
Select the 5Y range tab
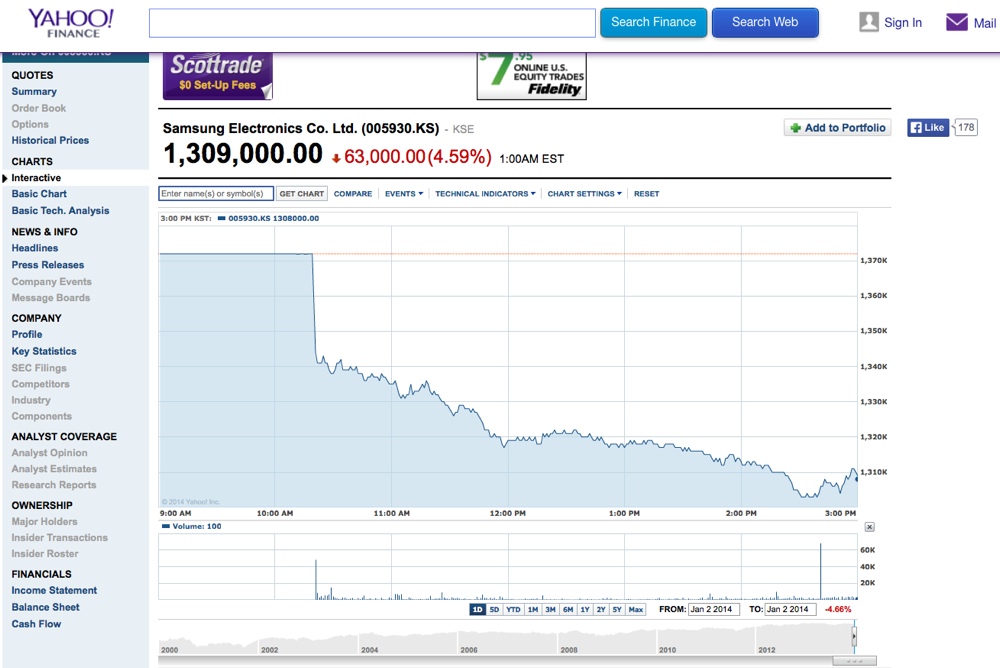tap(617, 609)
